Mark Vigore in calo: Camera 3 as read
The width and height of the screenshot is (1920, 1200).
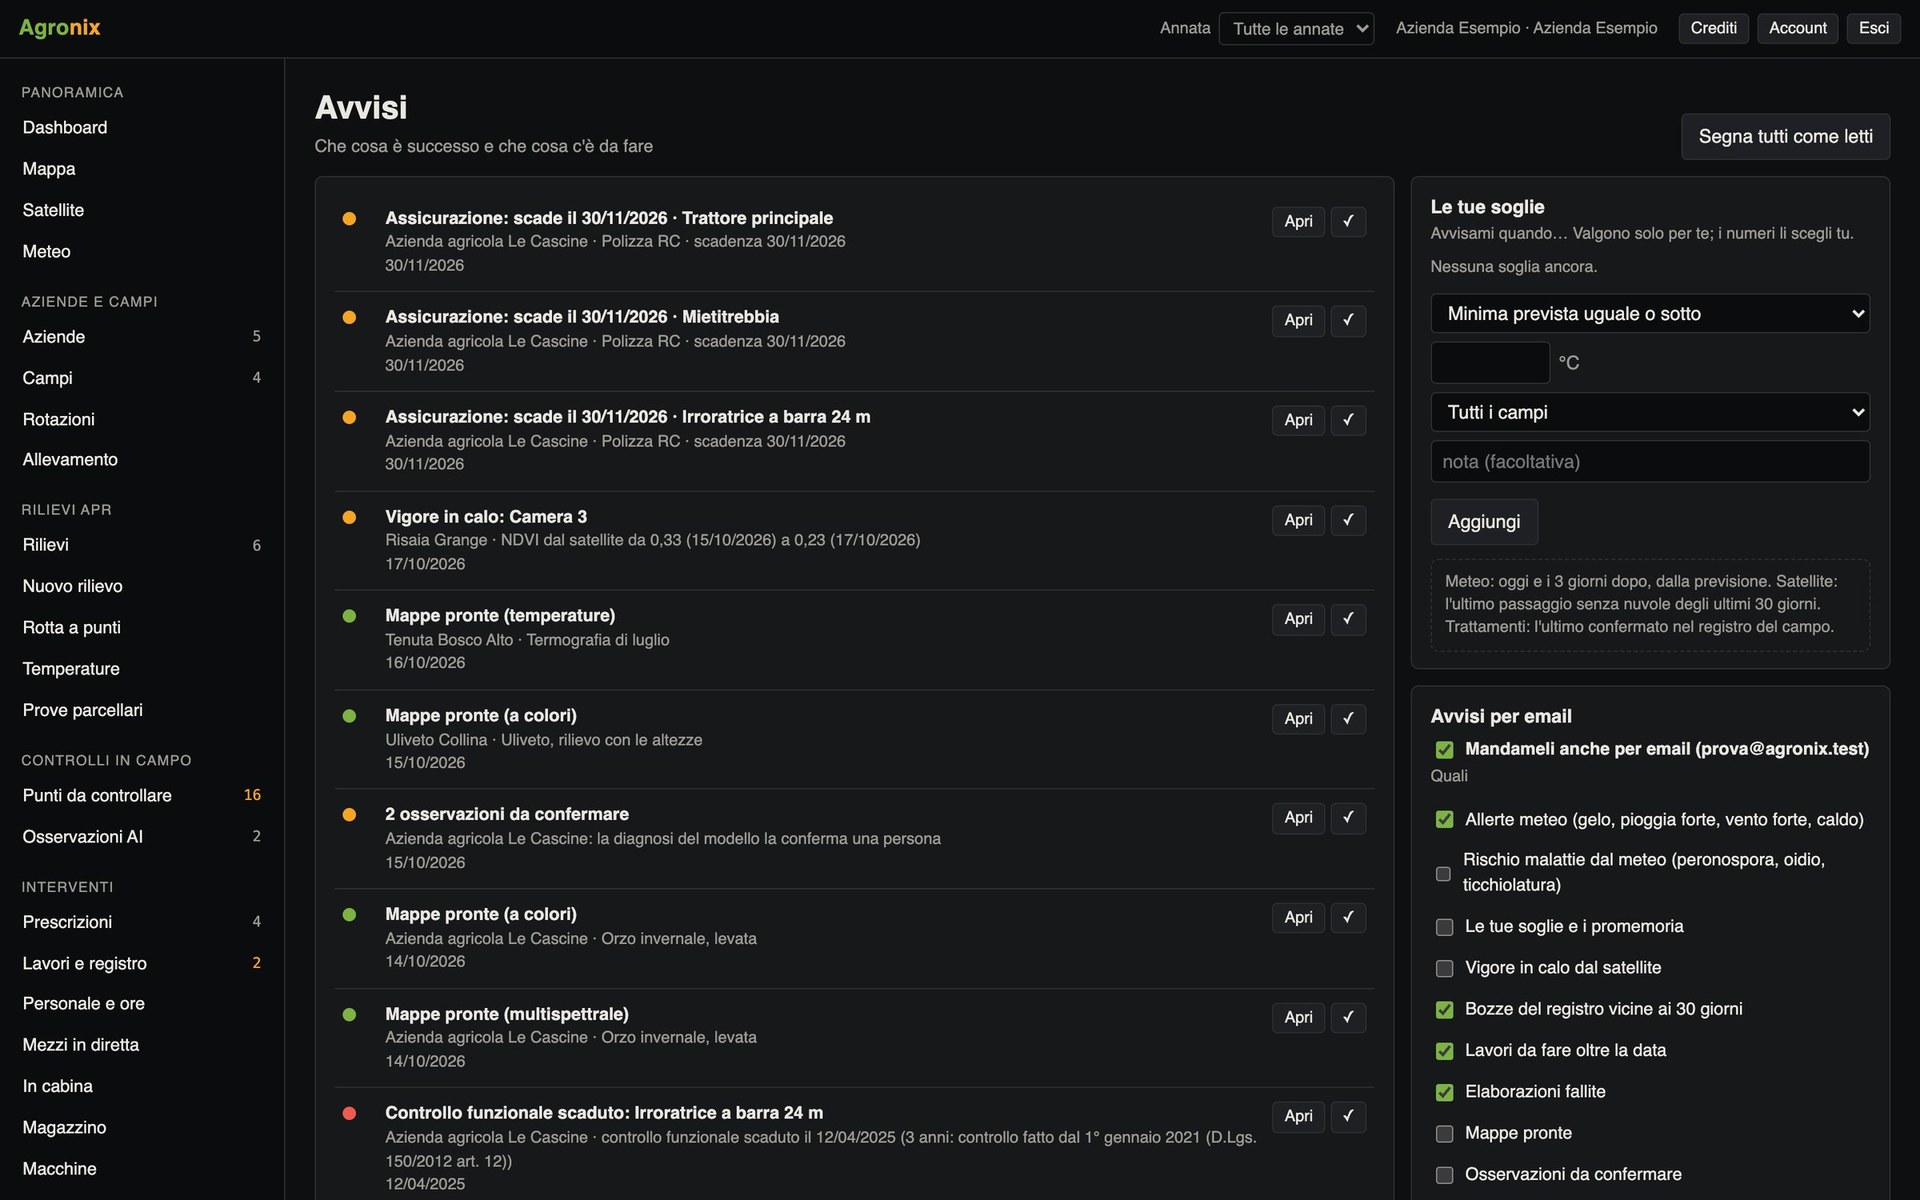click(1348, 520)
